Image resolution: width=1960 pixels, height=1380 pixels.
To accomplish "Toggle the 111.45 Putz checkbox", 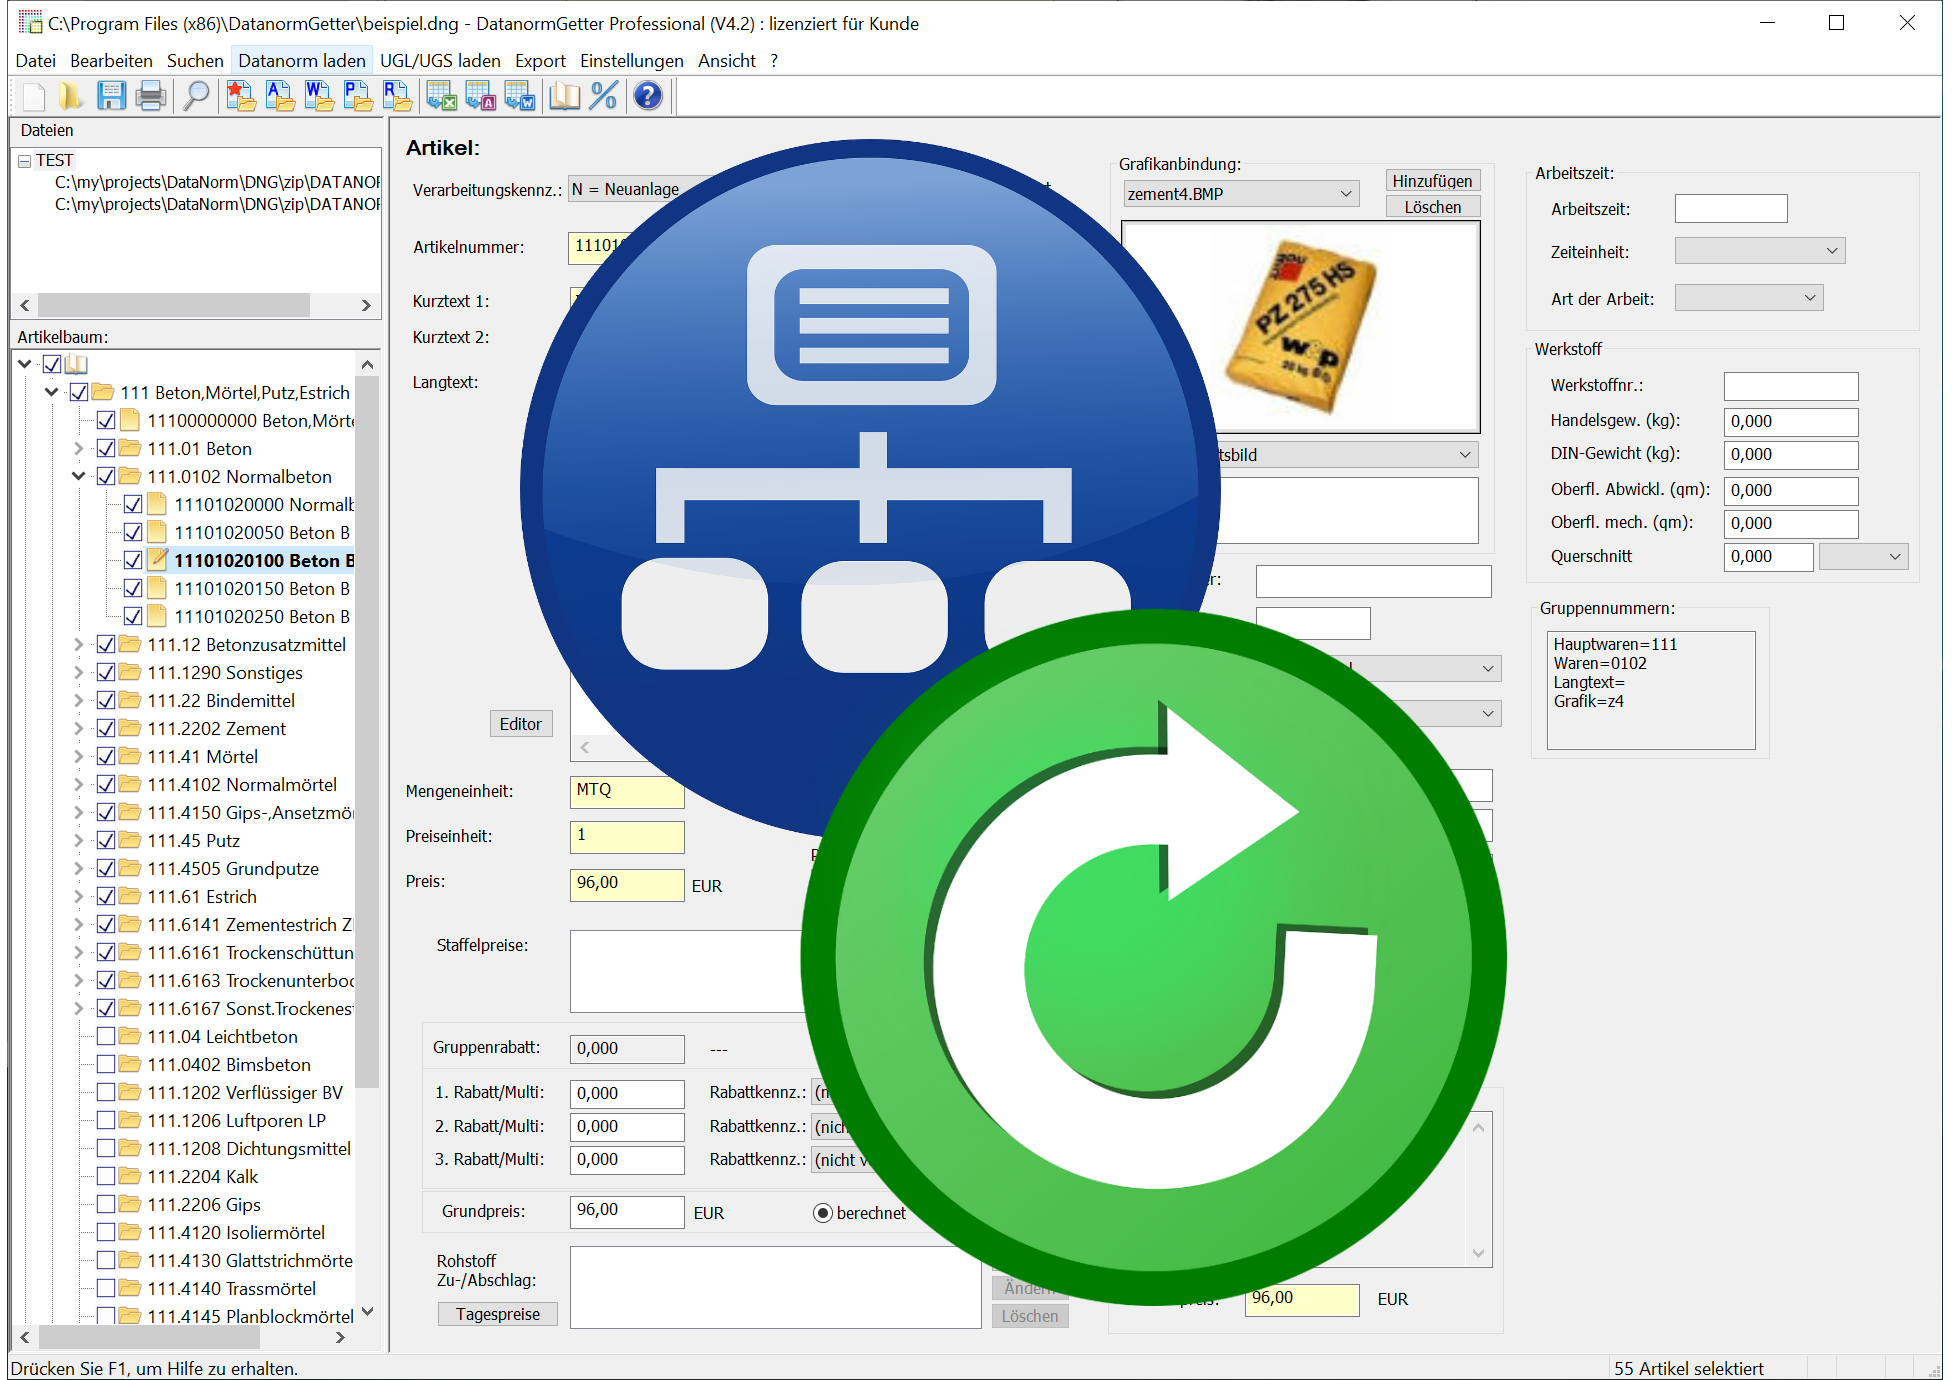I will click(106, 840).
